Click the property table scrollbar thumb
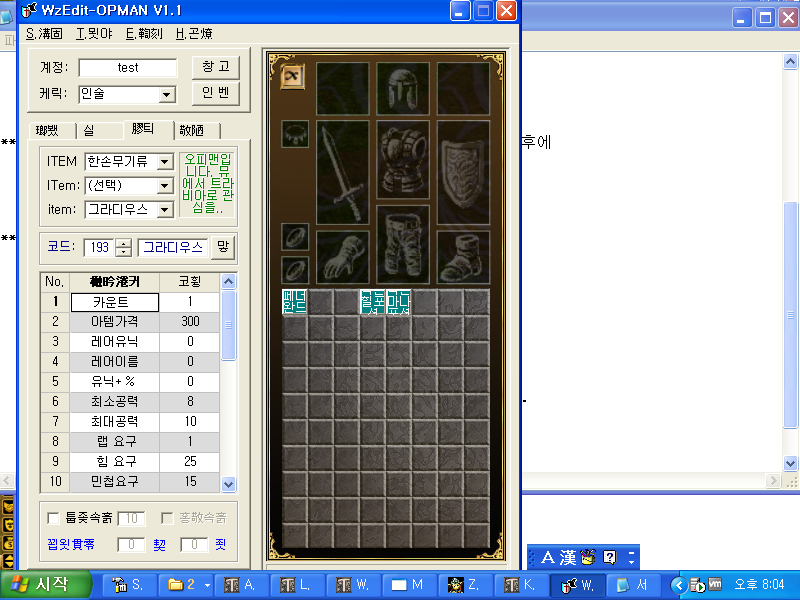Viewport: 800px width, 600px height. (229, 325)
